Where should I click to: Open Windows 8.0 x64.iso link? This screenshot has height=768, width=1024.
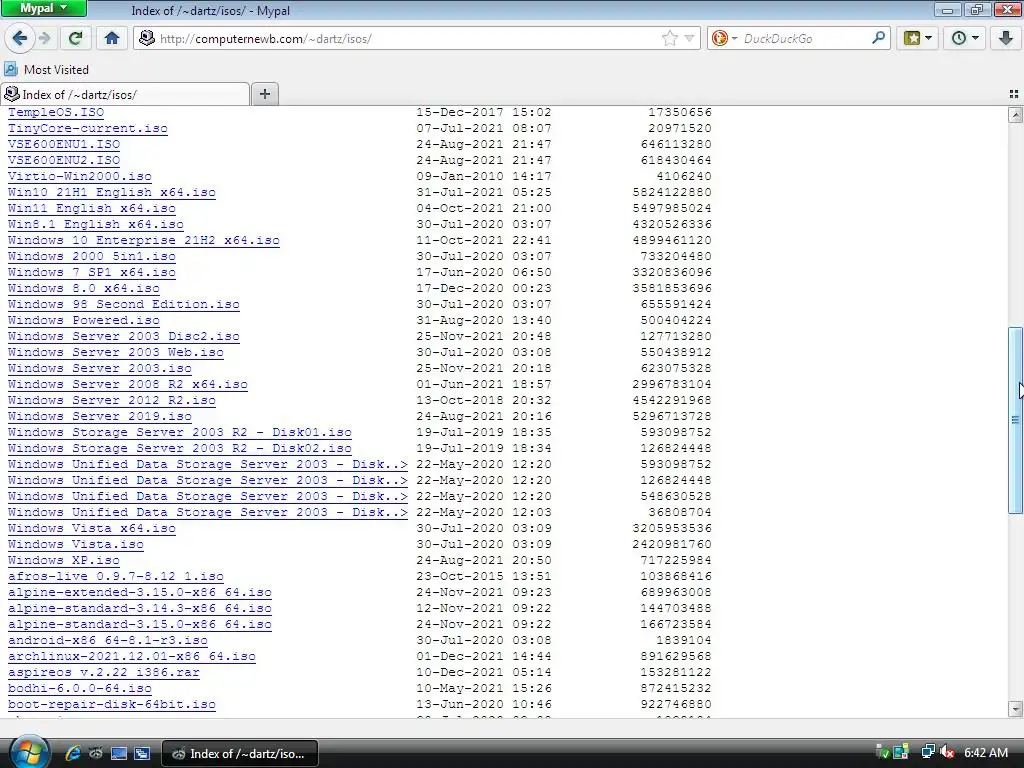(84, 289)
